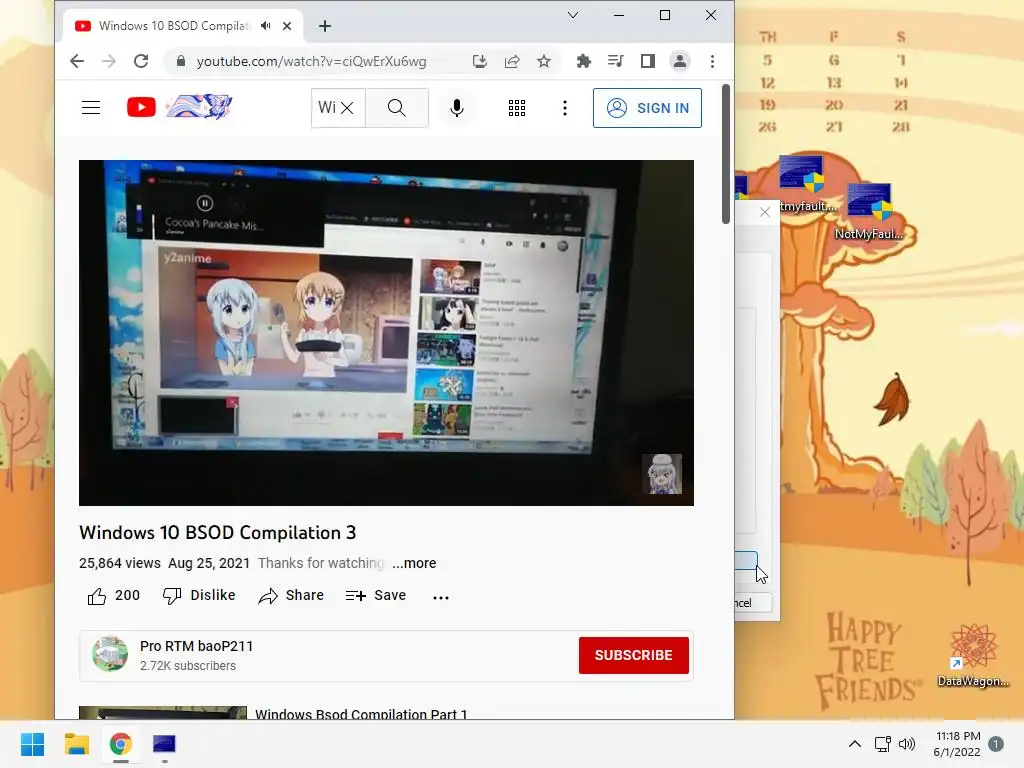This screenshot has width=1024, height=768.
Task: Open the volume tray icon
Action: (x=907, y=744)
